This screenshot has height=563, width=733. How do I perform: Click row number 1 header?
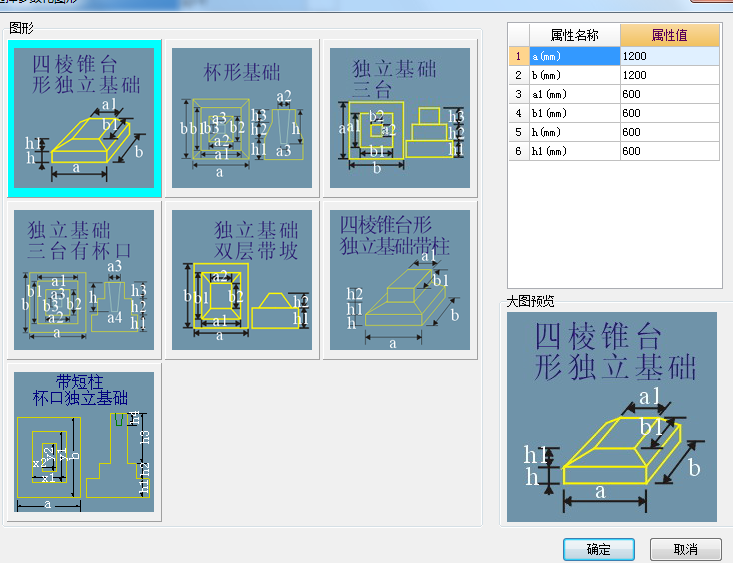pos(519,56)
